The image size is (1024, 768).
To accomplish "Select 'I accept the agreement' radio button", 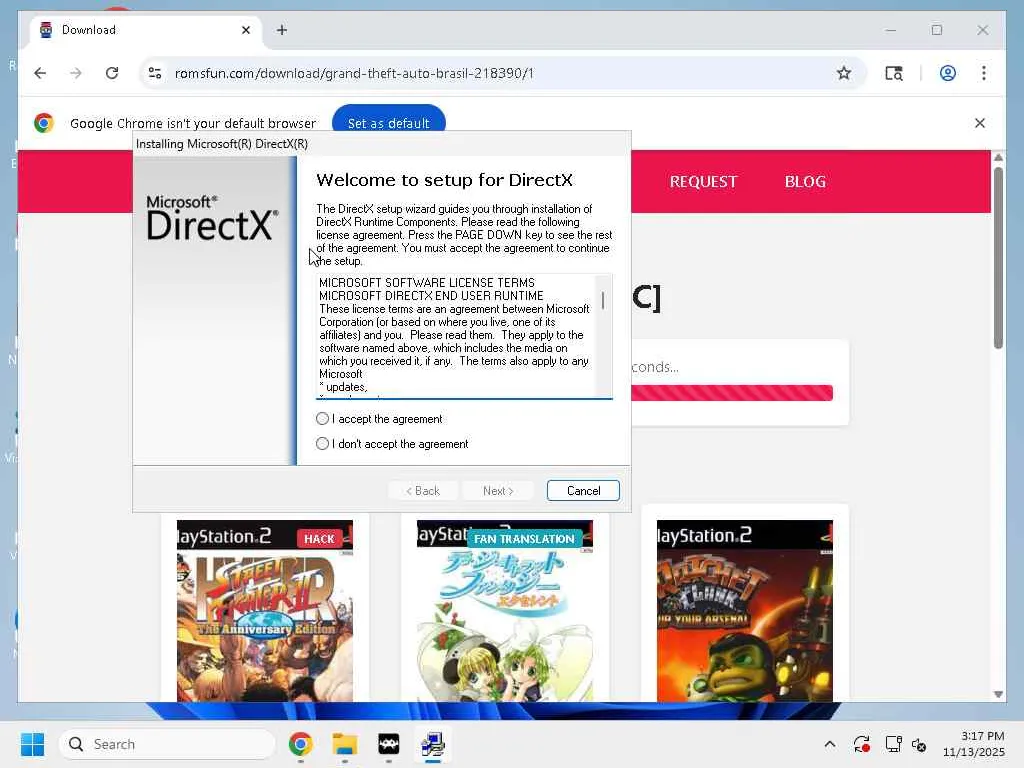I will tap(322, 419).
